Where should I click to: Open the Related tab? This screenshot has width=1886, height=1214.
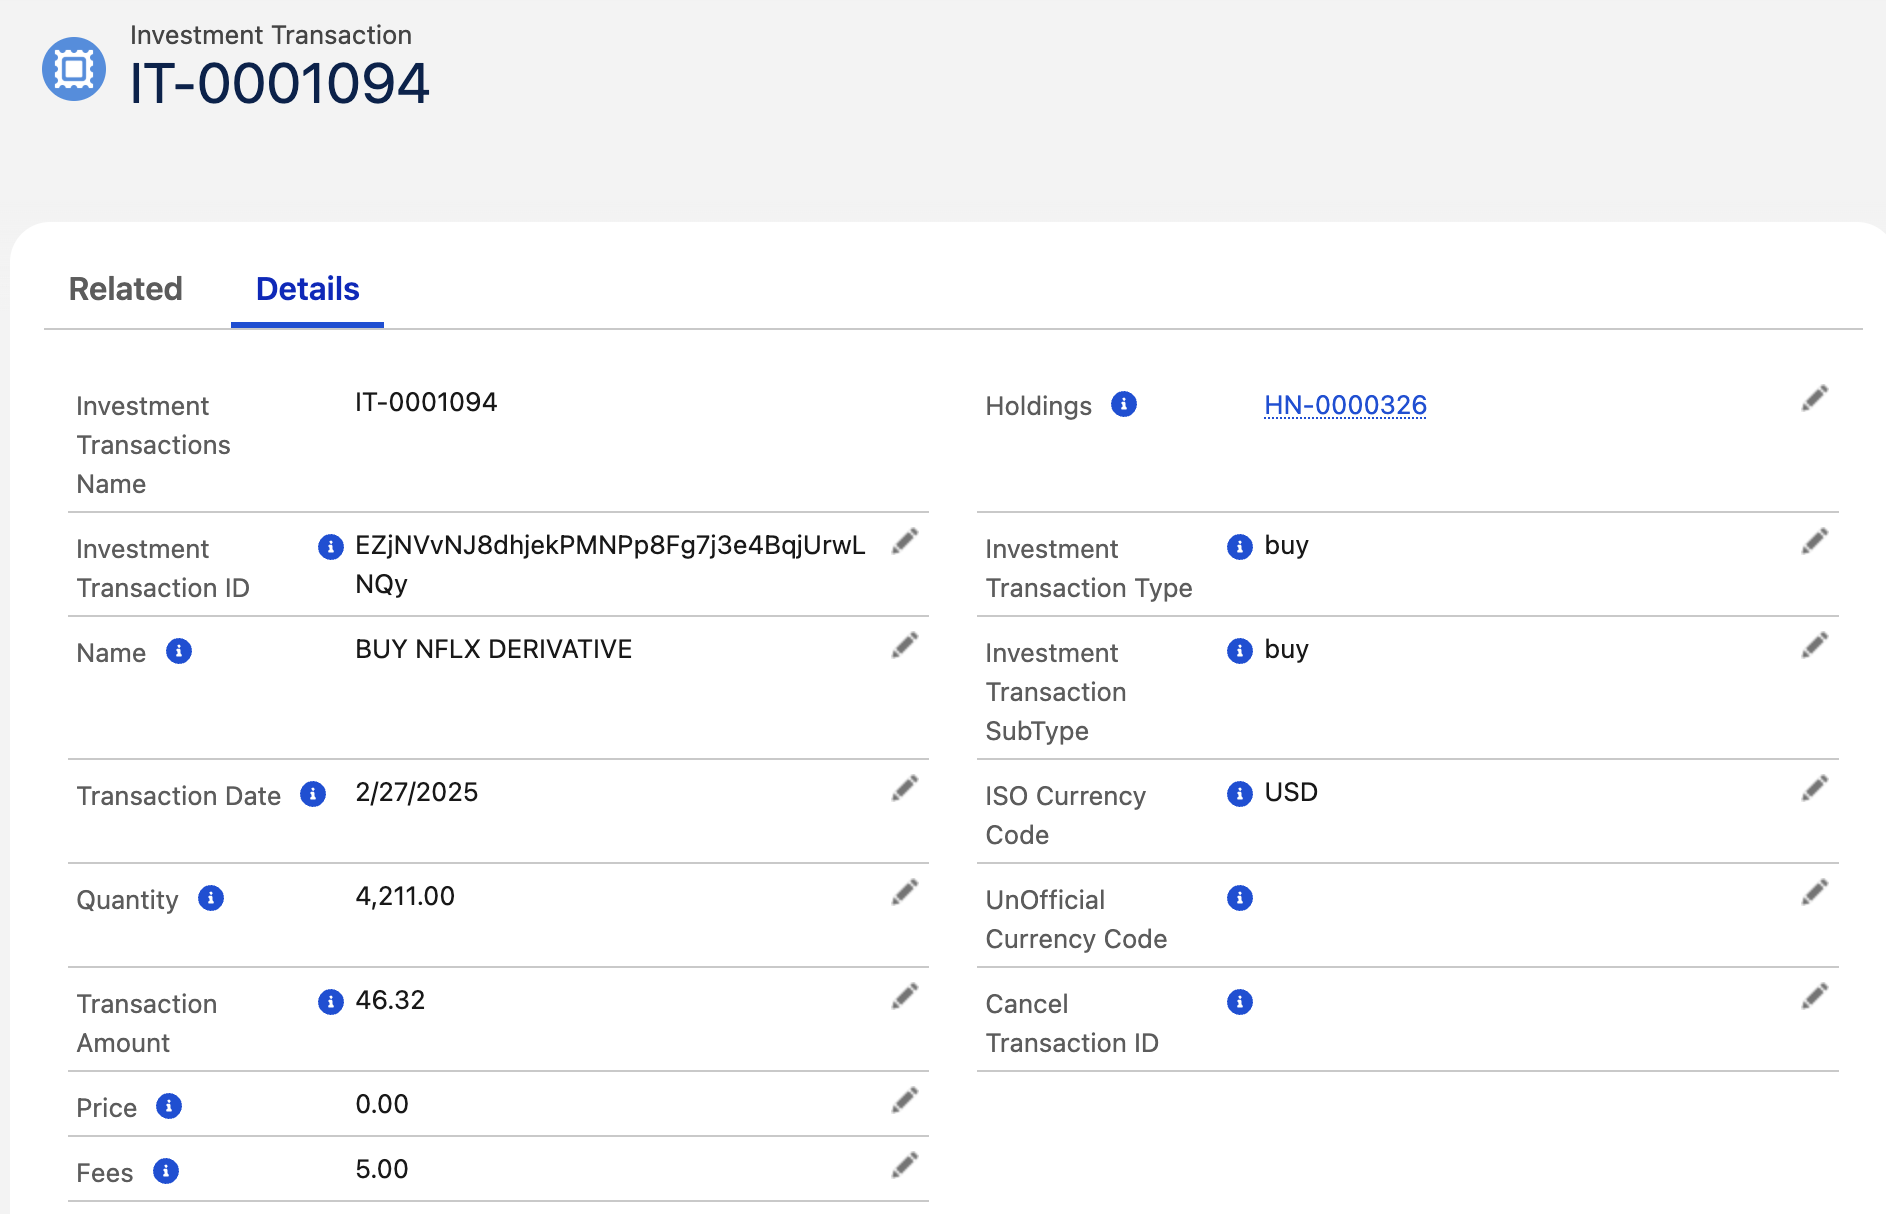pyautogui.click(x=126, y=289)
